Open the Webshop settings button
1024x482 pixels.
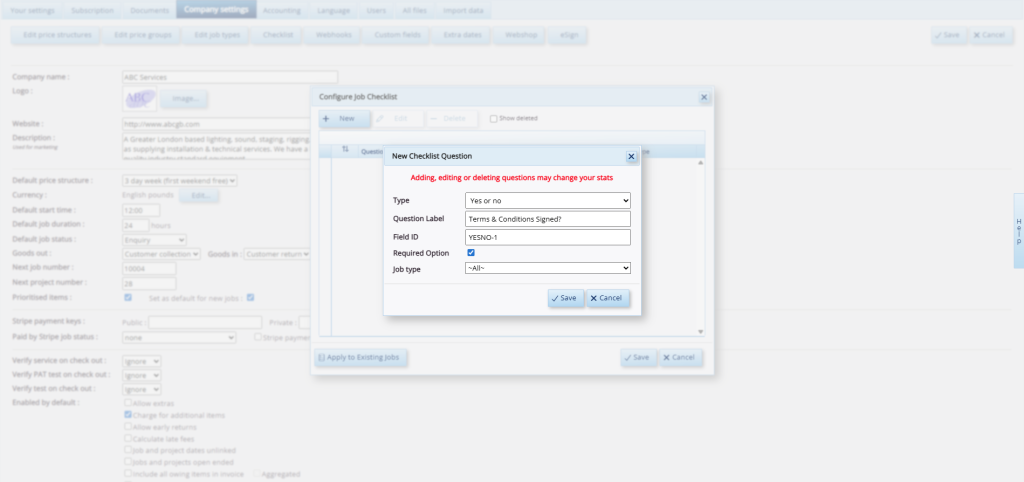pos(520,35)
